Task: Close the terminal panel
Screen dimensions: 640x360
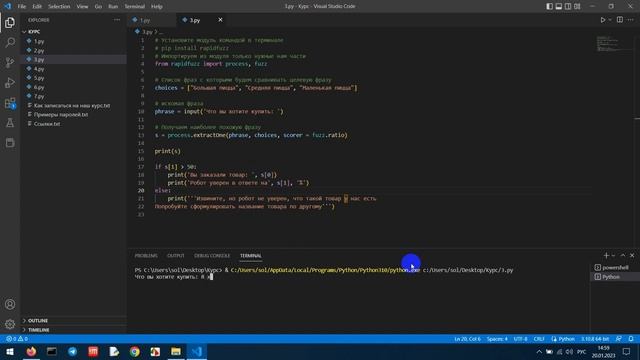Action: (632, 256)
